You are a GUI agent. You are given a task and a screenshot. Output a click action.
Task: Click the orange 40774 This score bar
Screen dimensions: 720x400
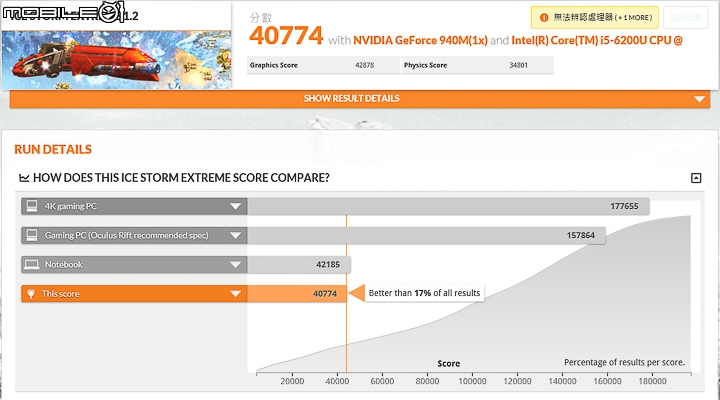point(297,293)
